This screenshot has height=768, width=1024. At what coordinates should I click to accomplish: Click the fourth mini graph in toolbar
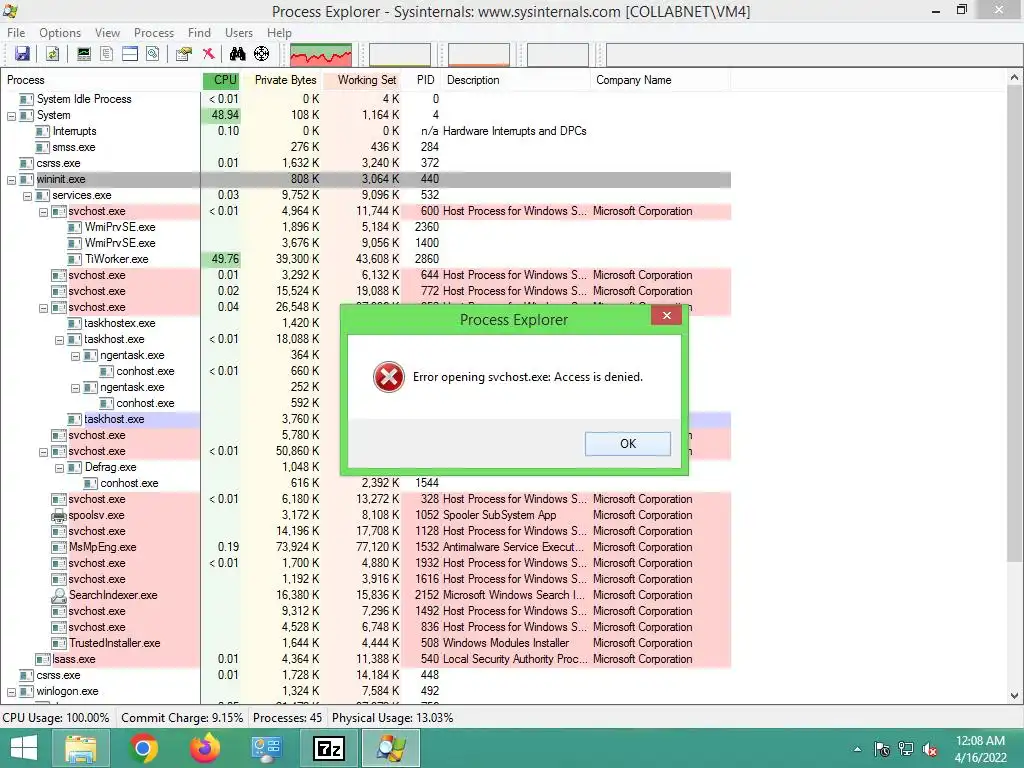coord(558,55)
